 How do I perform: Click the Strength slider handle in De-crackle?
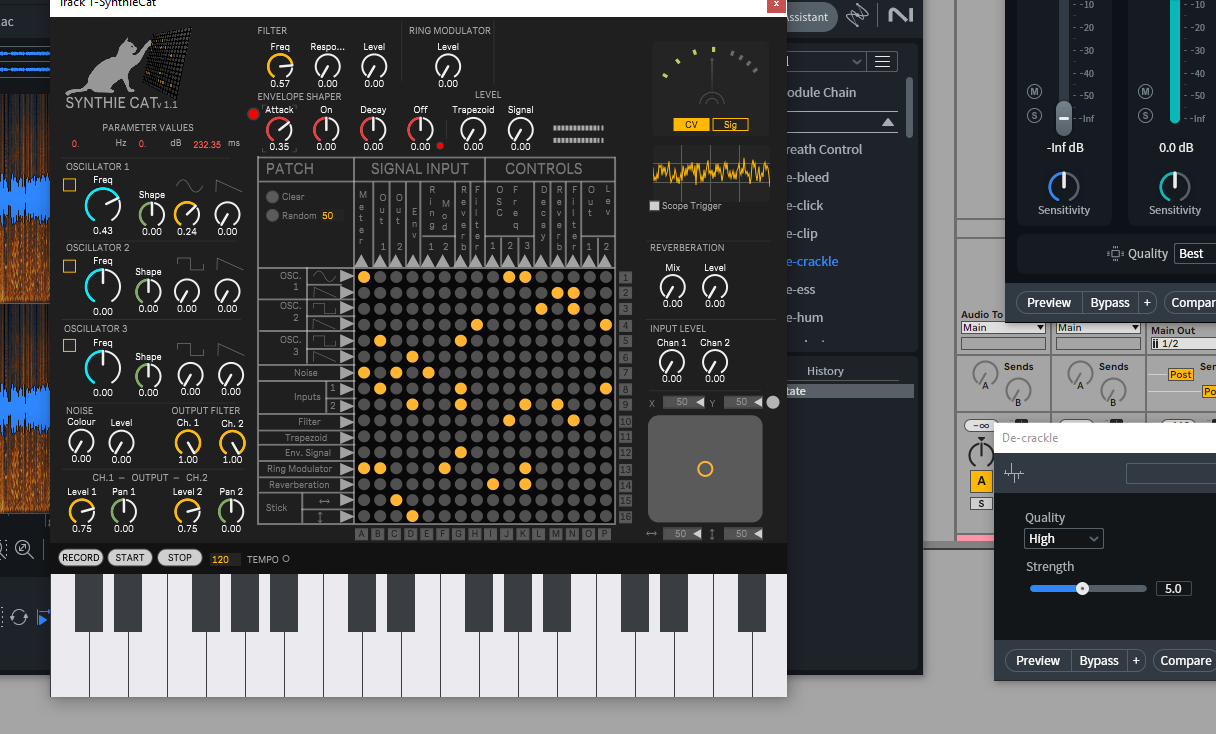1082,589
